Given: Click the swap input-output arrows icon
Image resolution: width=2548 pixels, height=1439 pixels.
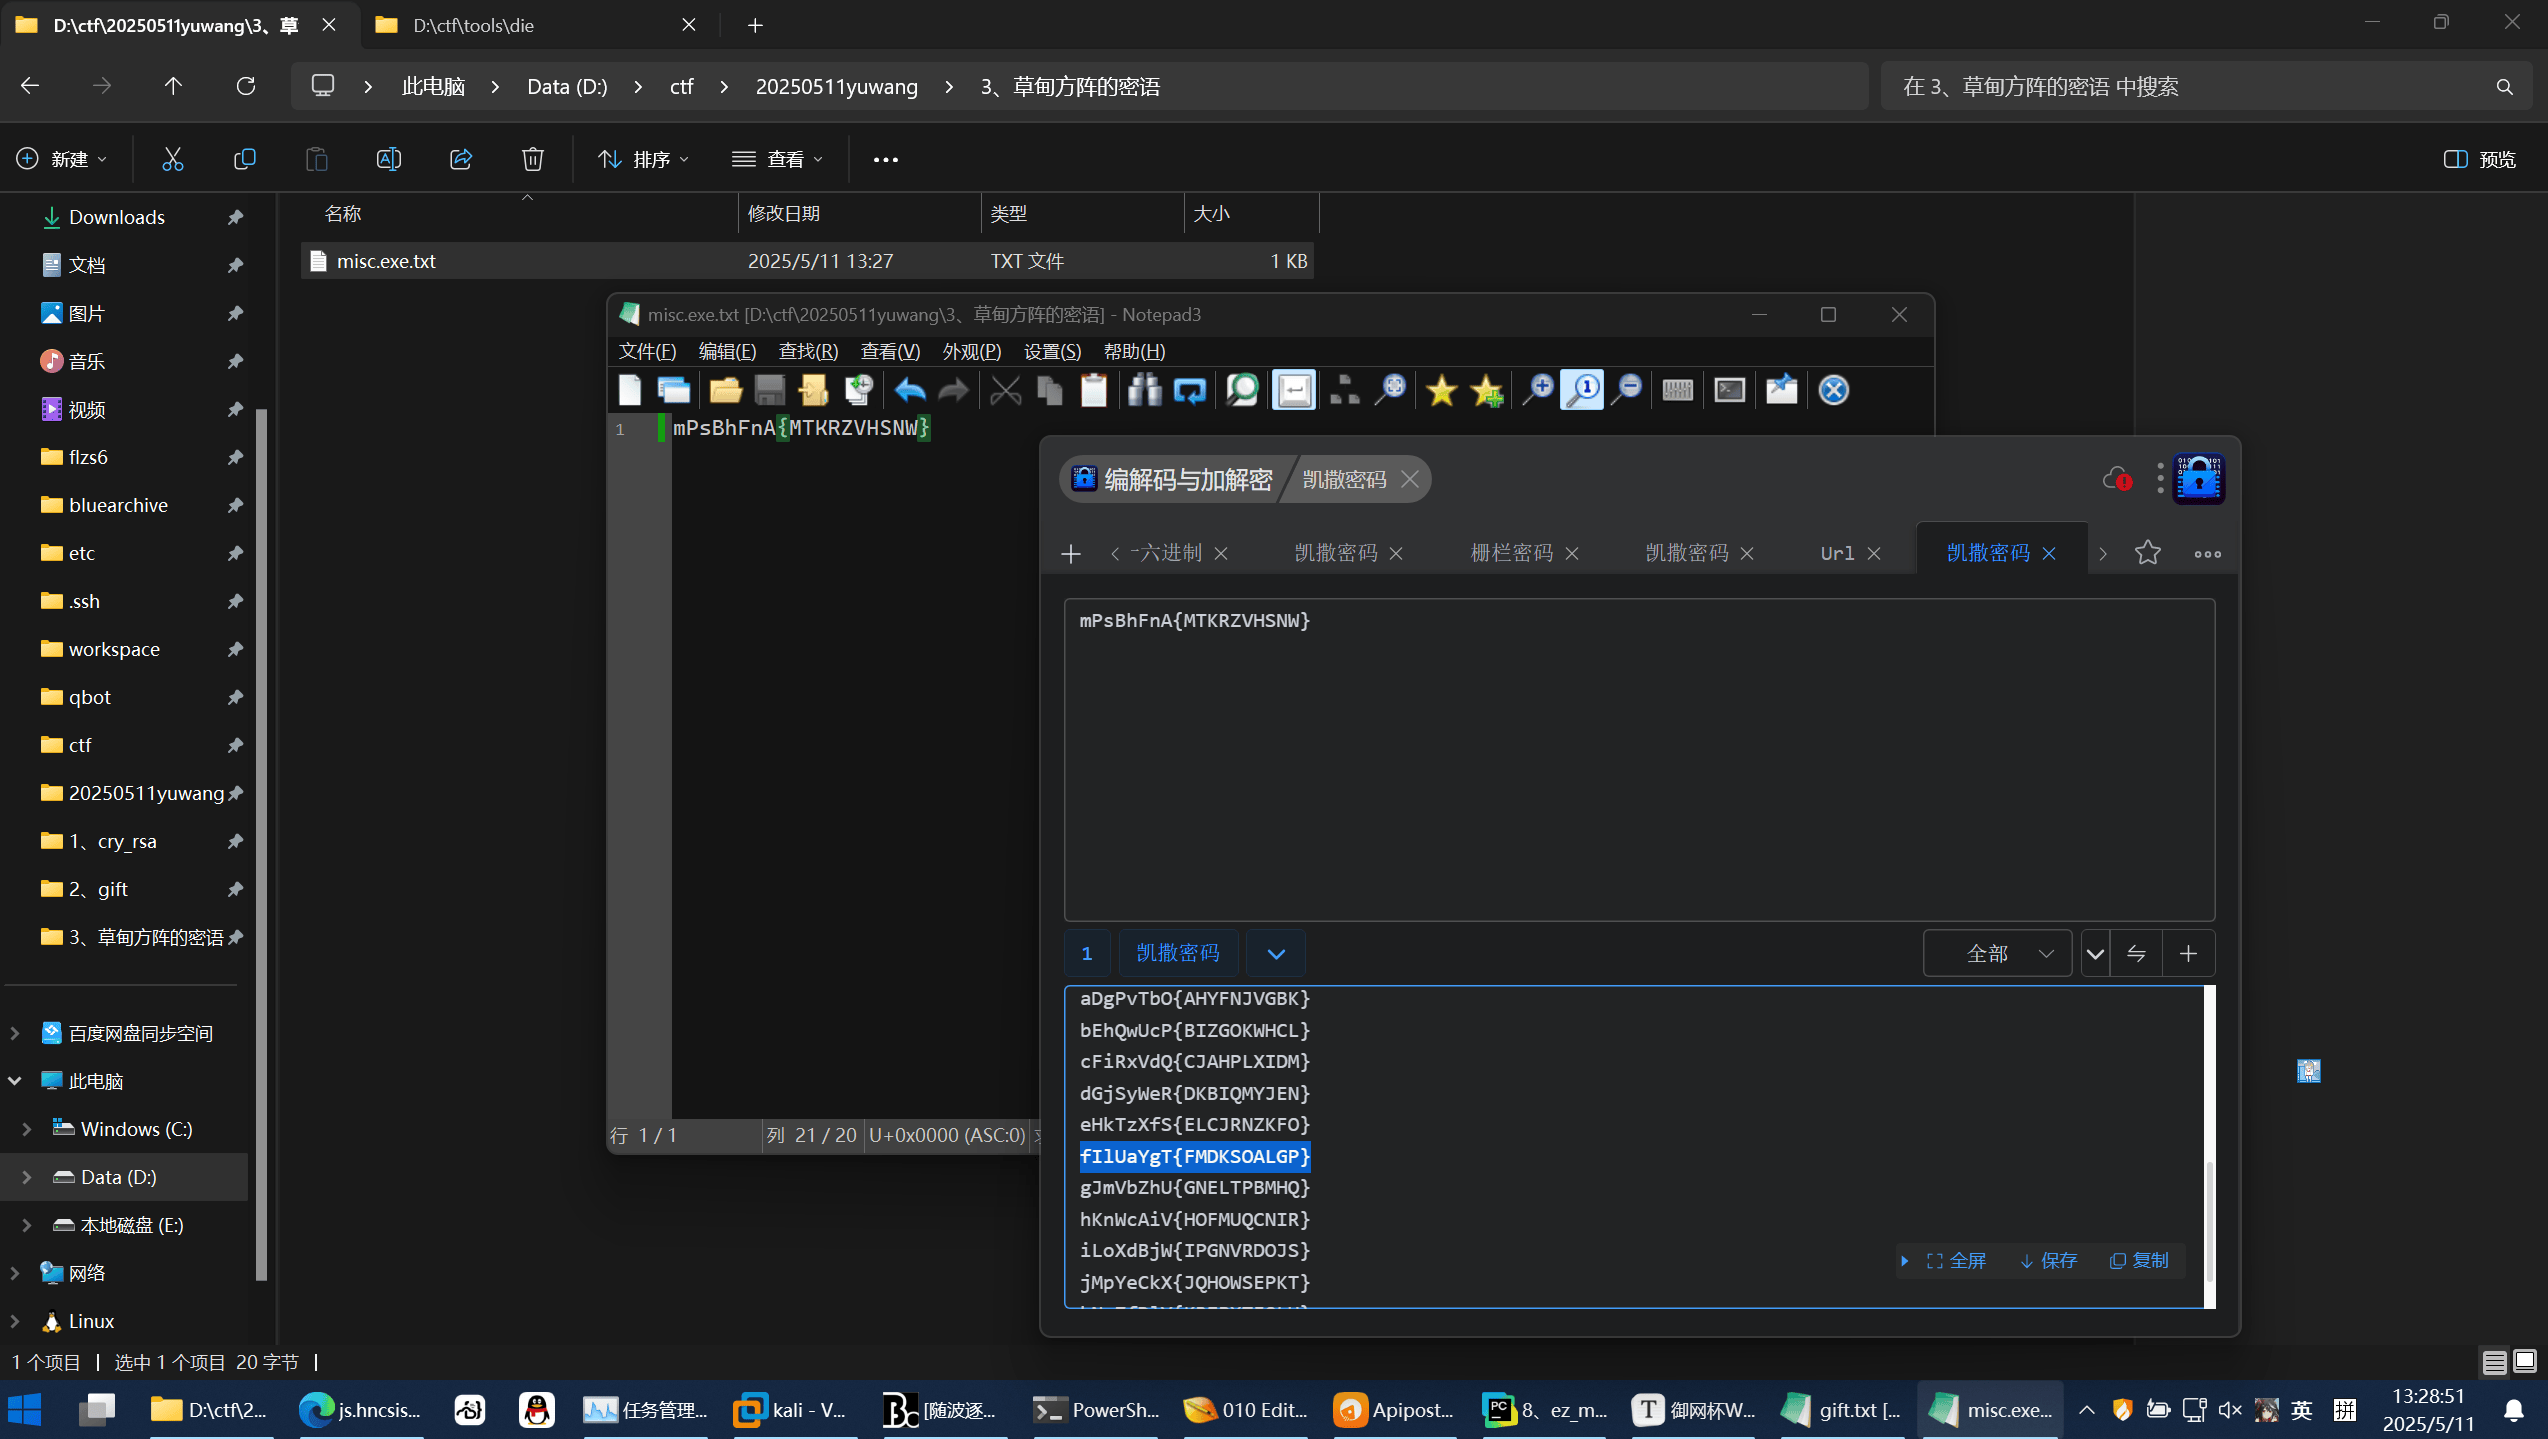Looking at the screenshot, I should [x=2136, y=953].
